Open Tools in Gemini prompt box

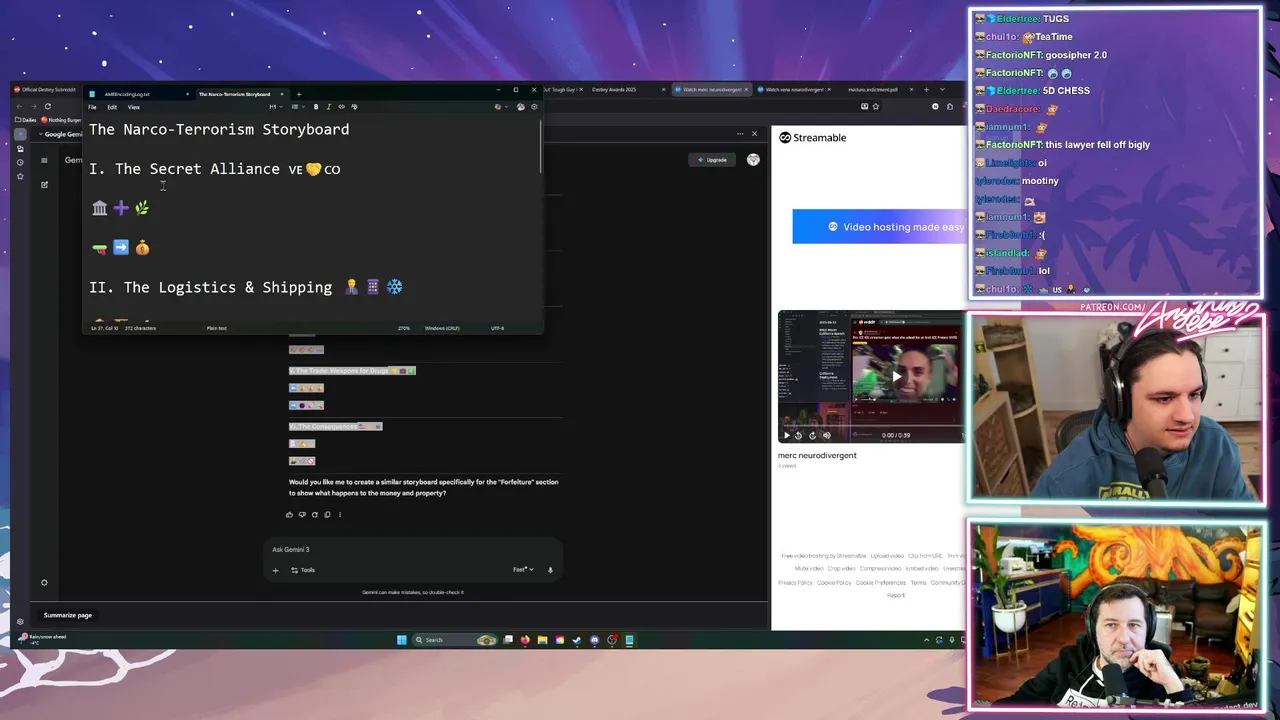click(x=303, y=570)
